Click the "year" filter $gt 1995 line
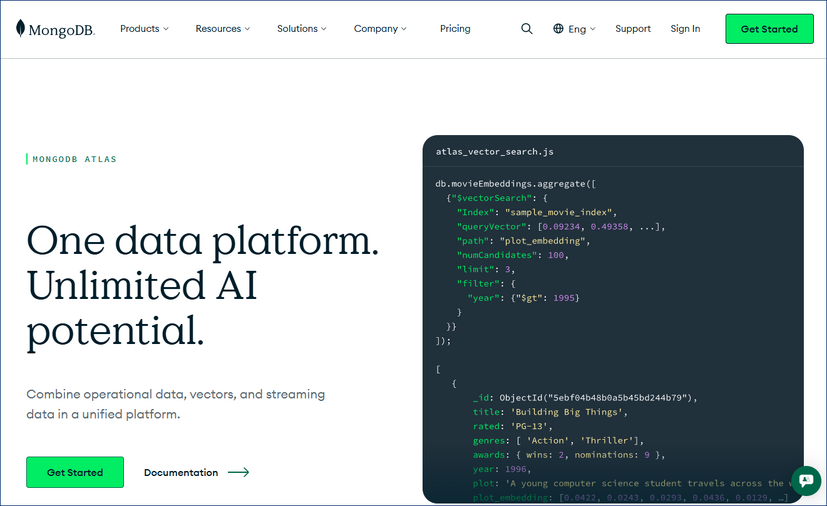 coord(523,298)
